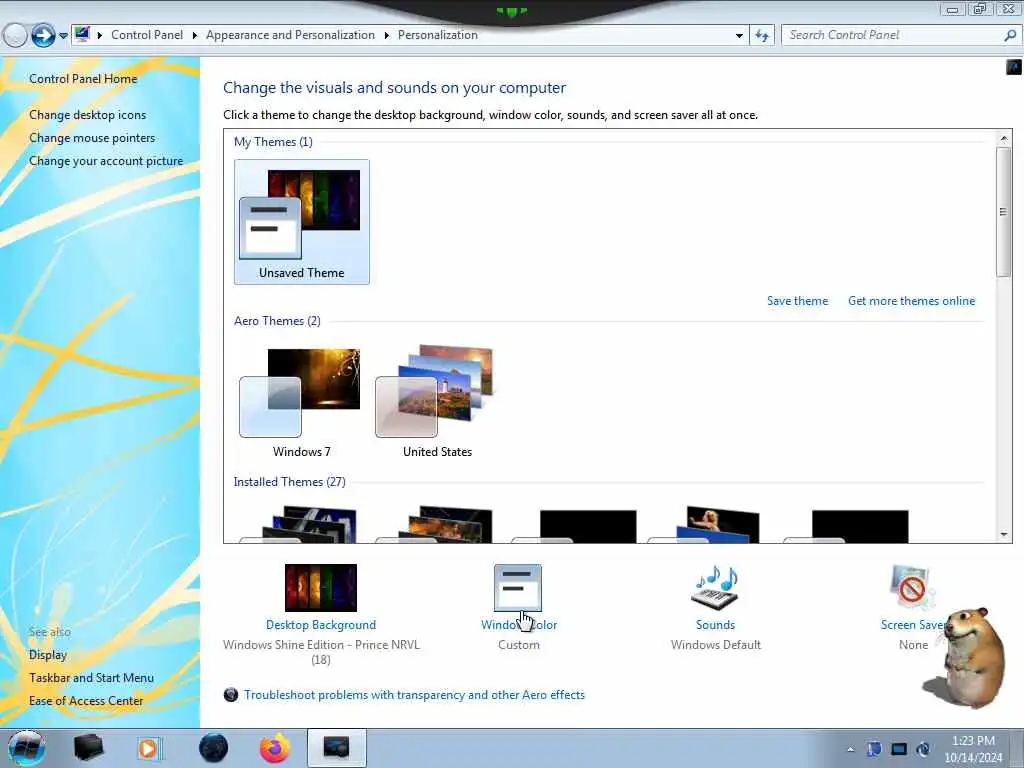
Task: Click Get more themes online link
Action: coord(912,301)
